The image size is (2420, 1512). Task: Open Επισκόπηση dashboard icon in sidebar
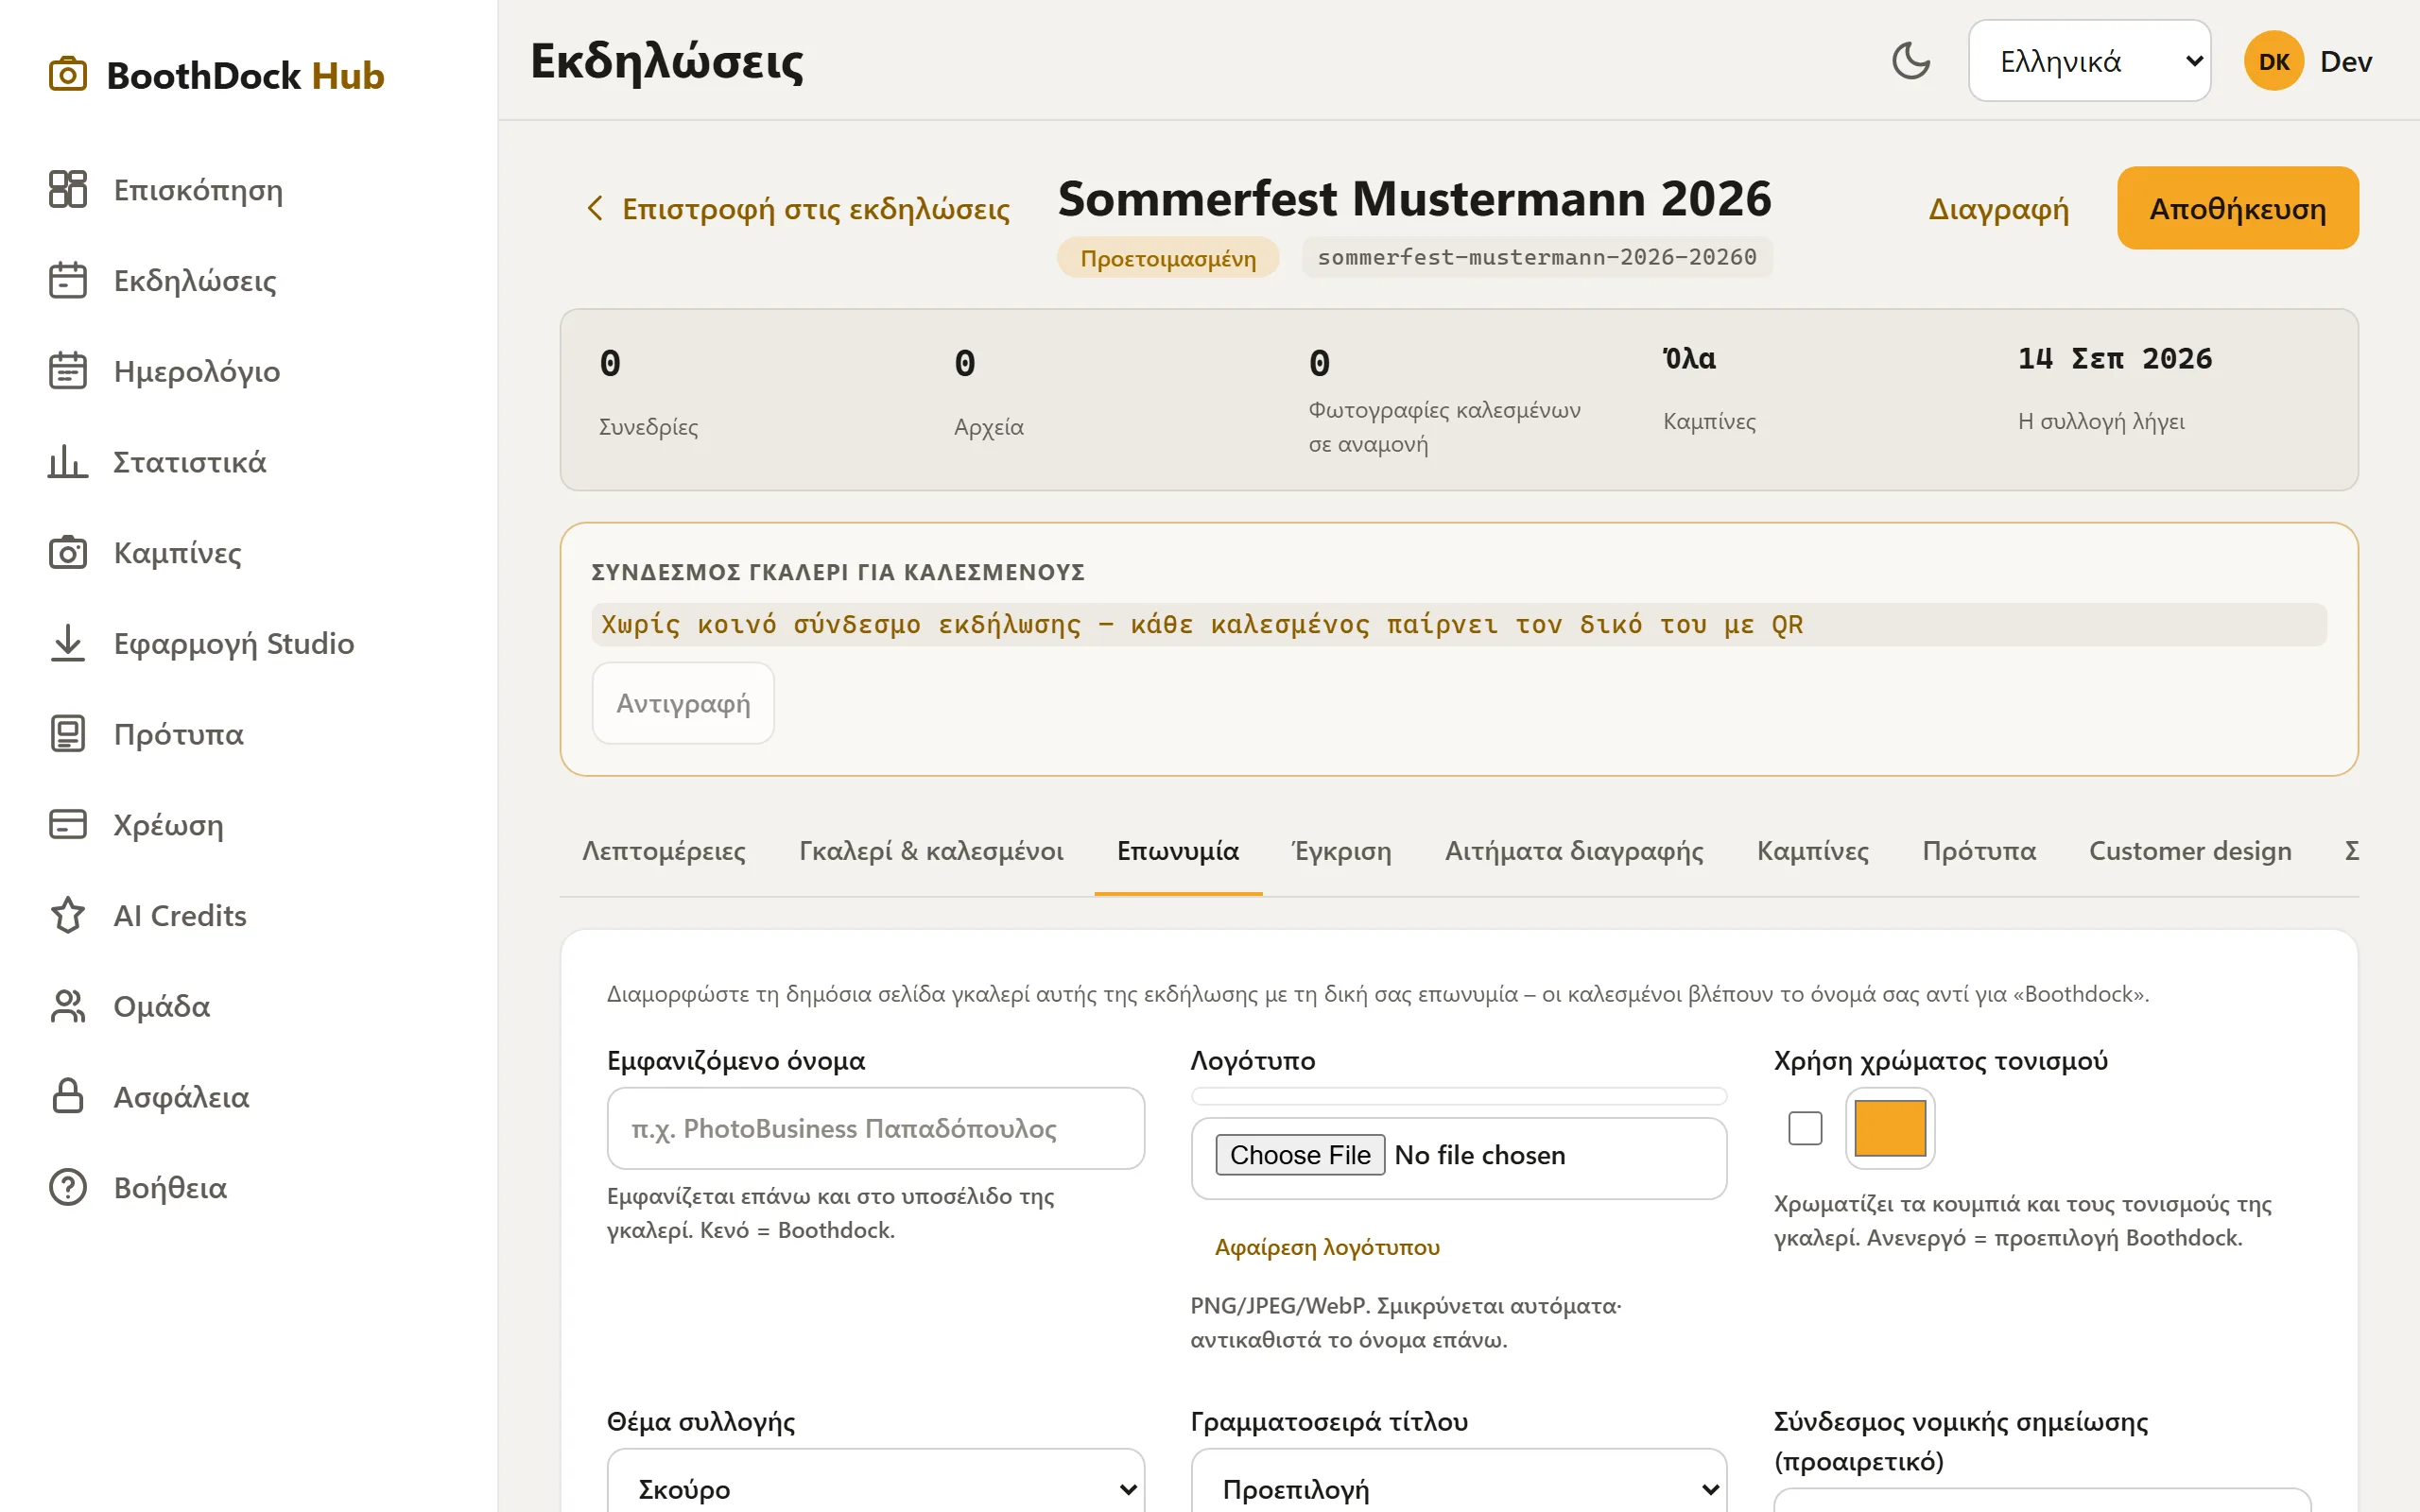click(68, 189)
